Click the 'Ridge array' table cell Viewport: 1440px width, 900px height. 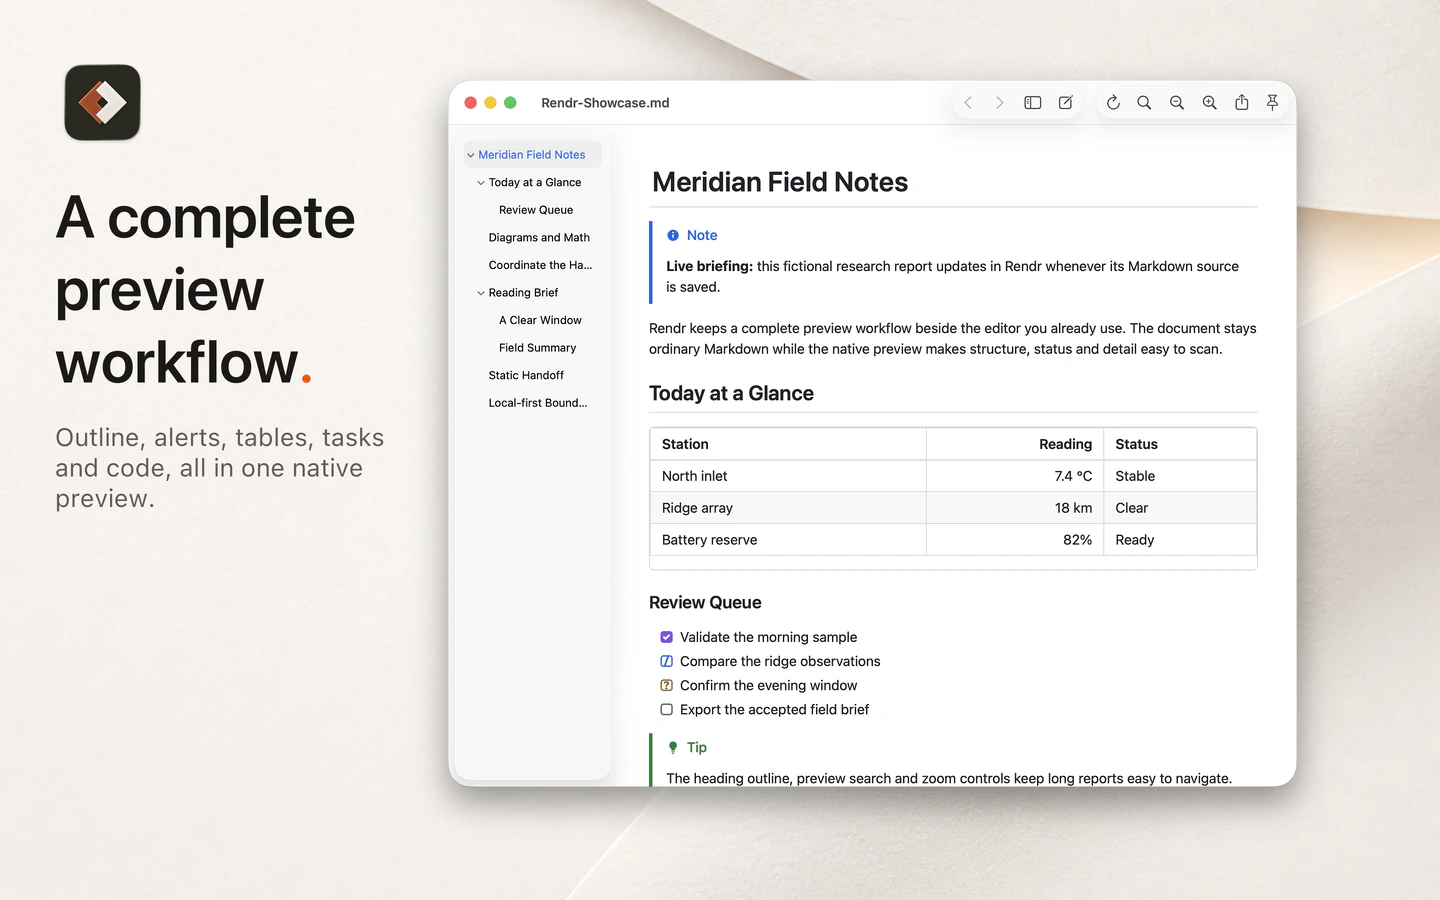788,508
